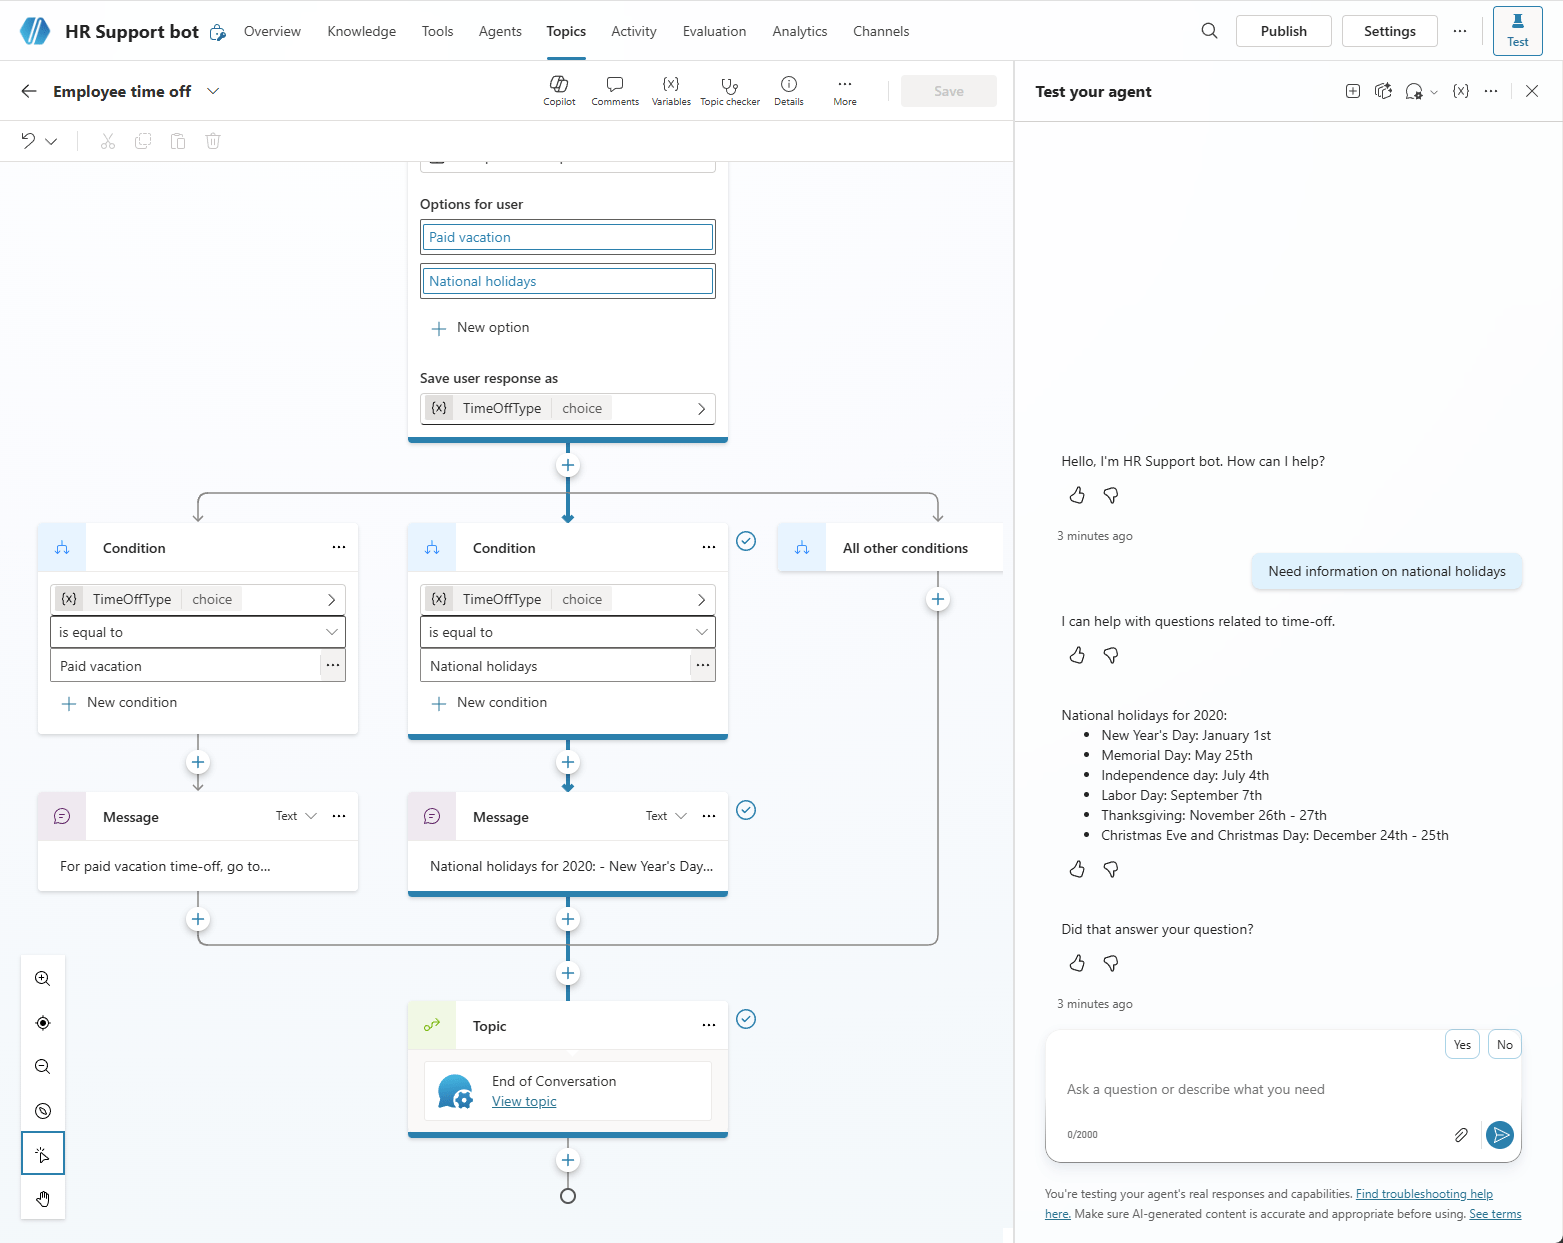
Task: Open the topic Details icon
Action: pyautogui.click(x=788, y=90)
